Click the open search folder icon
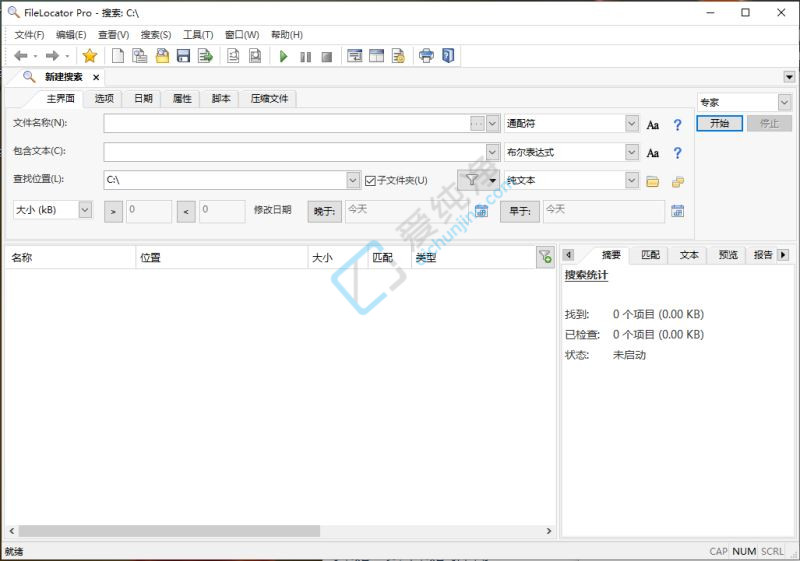The image size is (800, 561). pos(162,56)
